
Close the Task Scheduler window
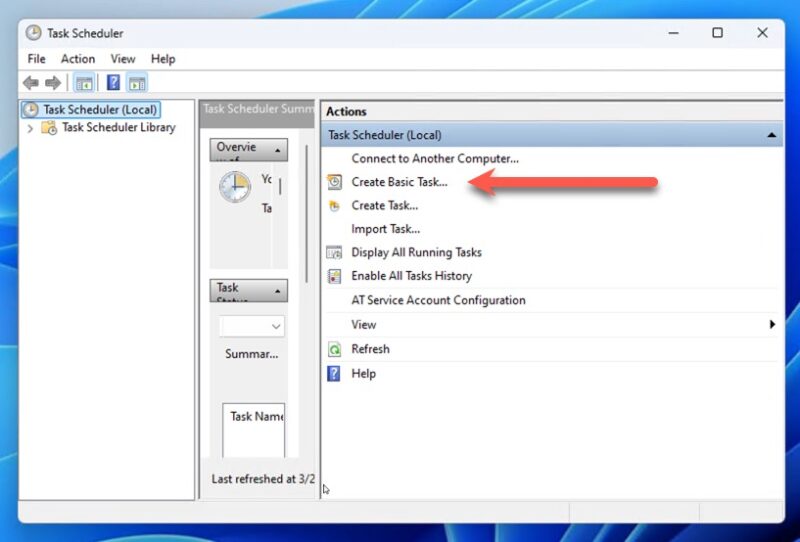tap(762, 33)
